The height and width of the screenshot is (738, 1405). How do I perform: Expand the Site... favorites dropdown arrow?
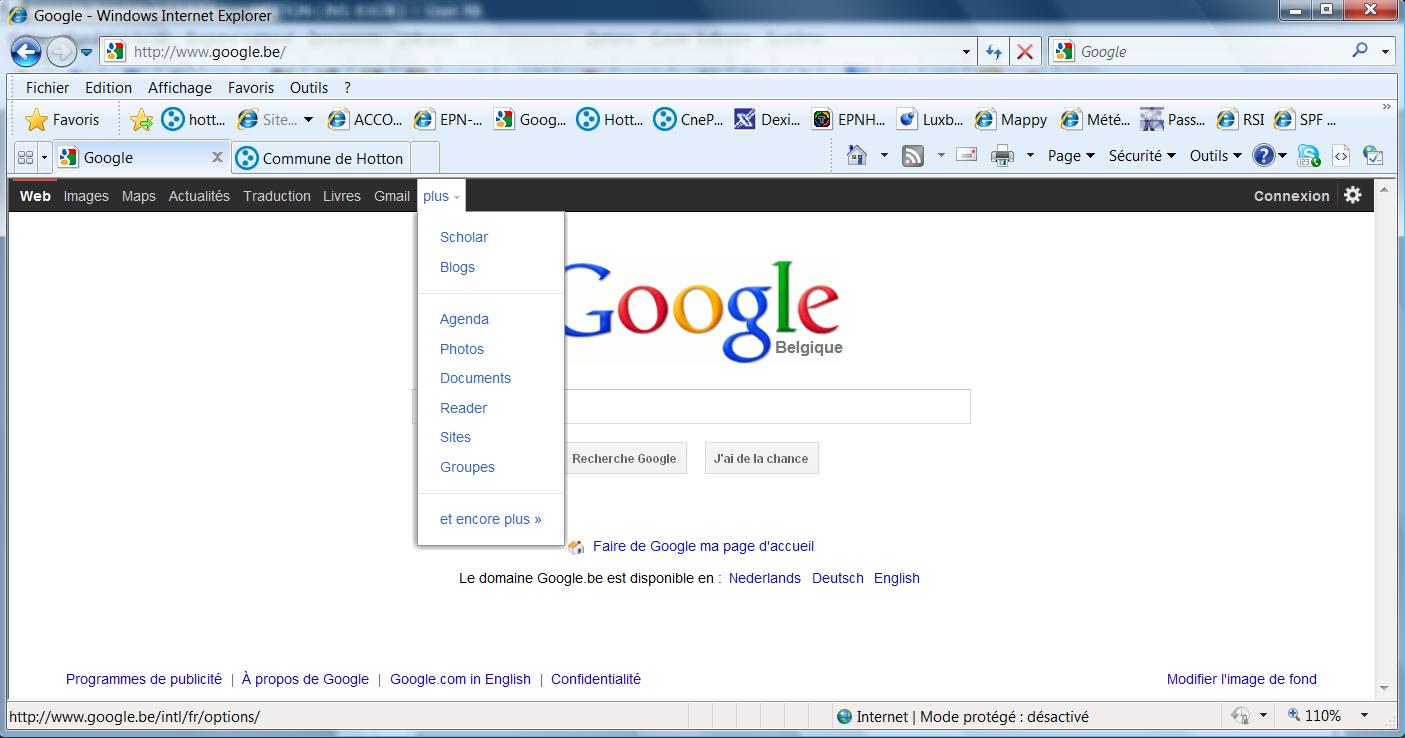tap(308, 120)
